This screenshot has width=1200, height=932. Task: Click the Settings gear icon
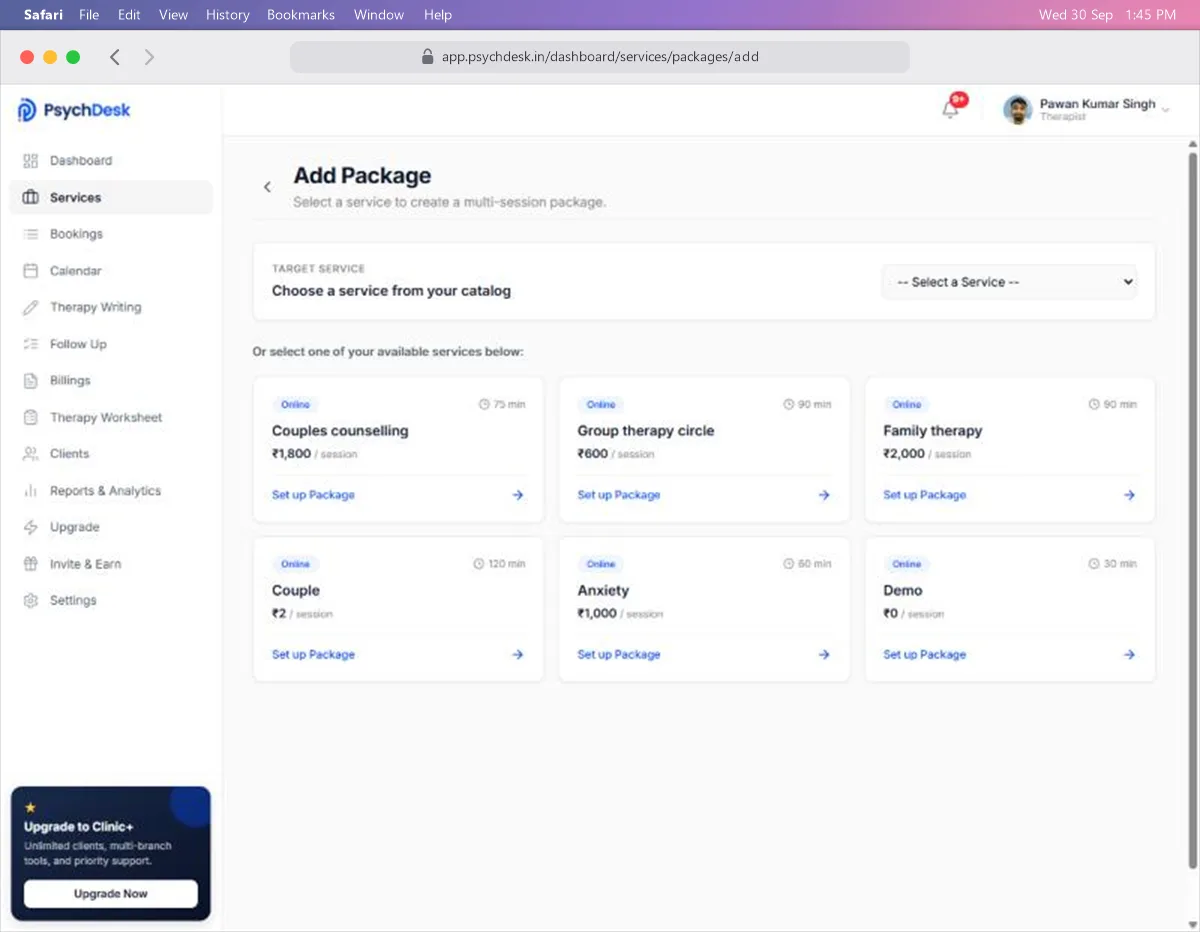point(30,601)
